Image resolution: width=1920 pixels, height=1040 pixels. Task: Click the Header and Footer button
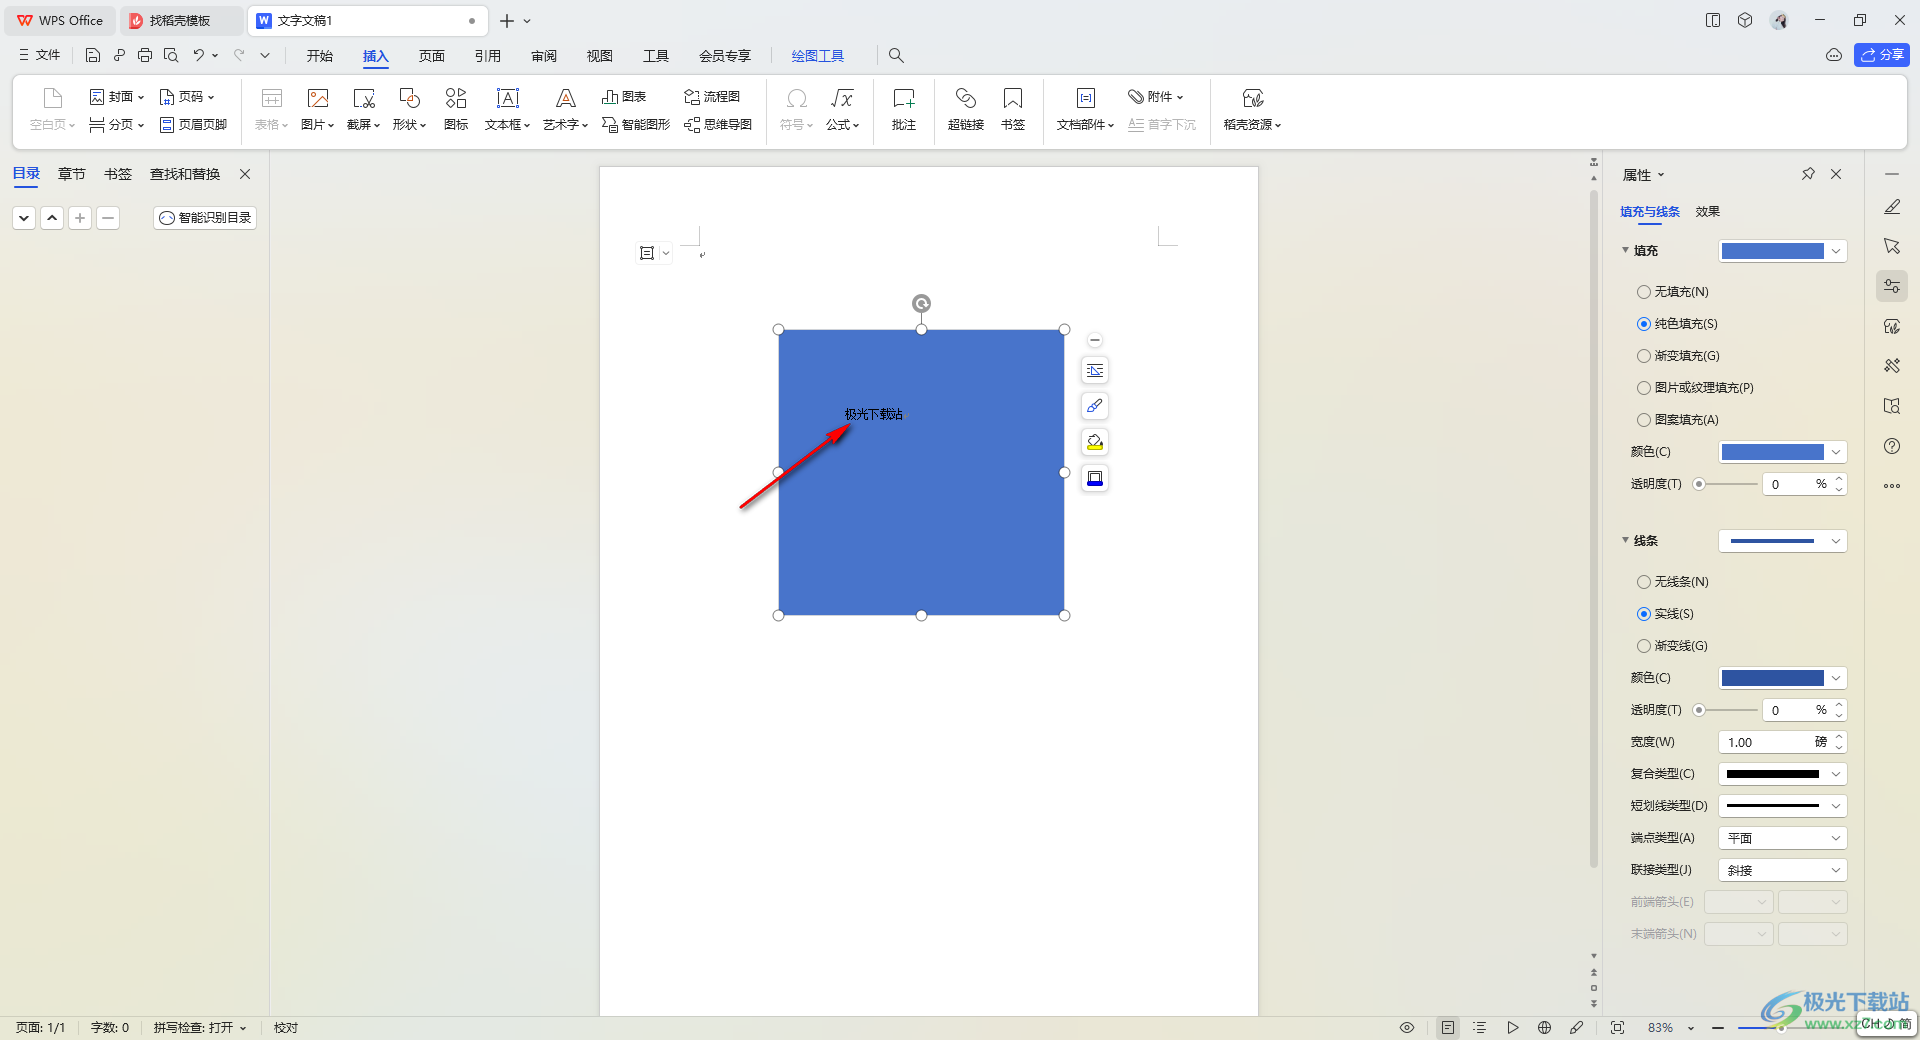193,125
